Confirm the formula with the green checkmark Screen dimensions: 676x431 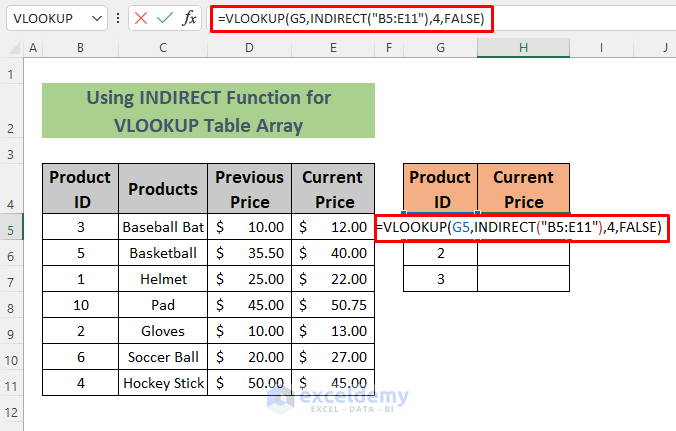click(164, 19)
